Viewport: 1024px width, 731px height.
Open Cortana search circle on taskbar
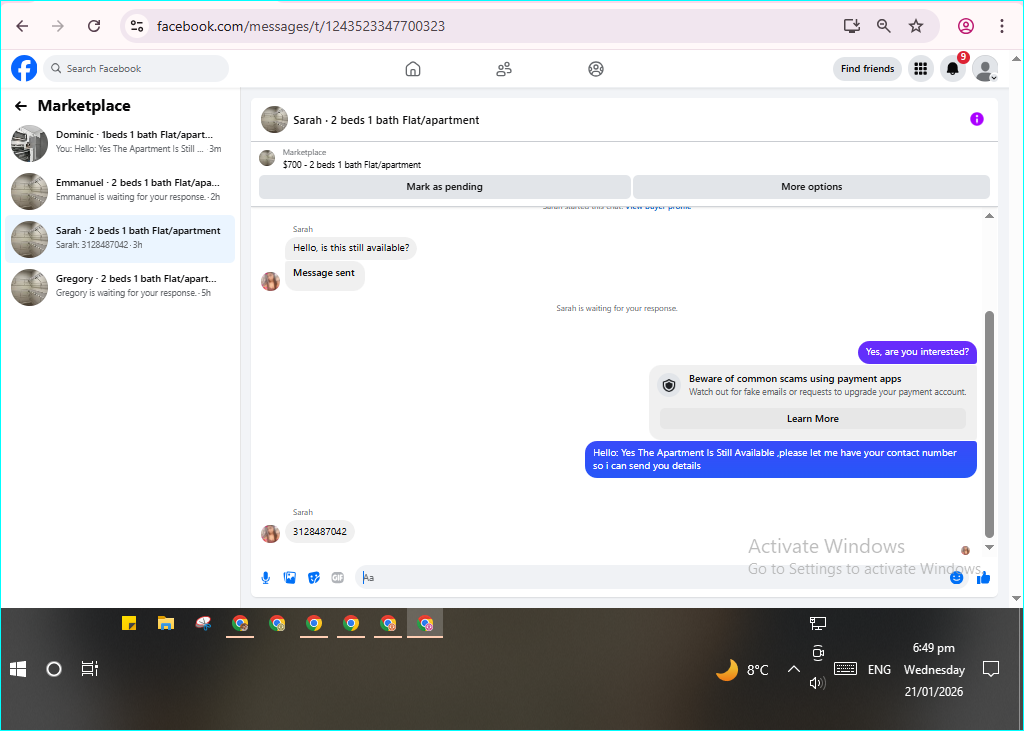pos(54,669)
